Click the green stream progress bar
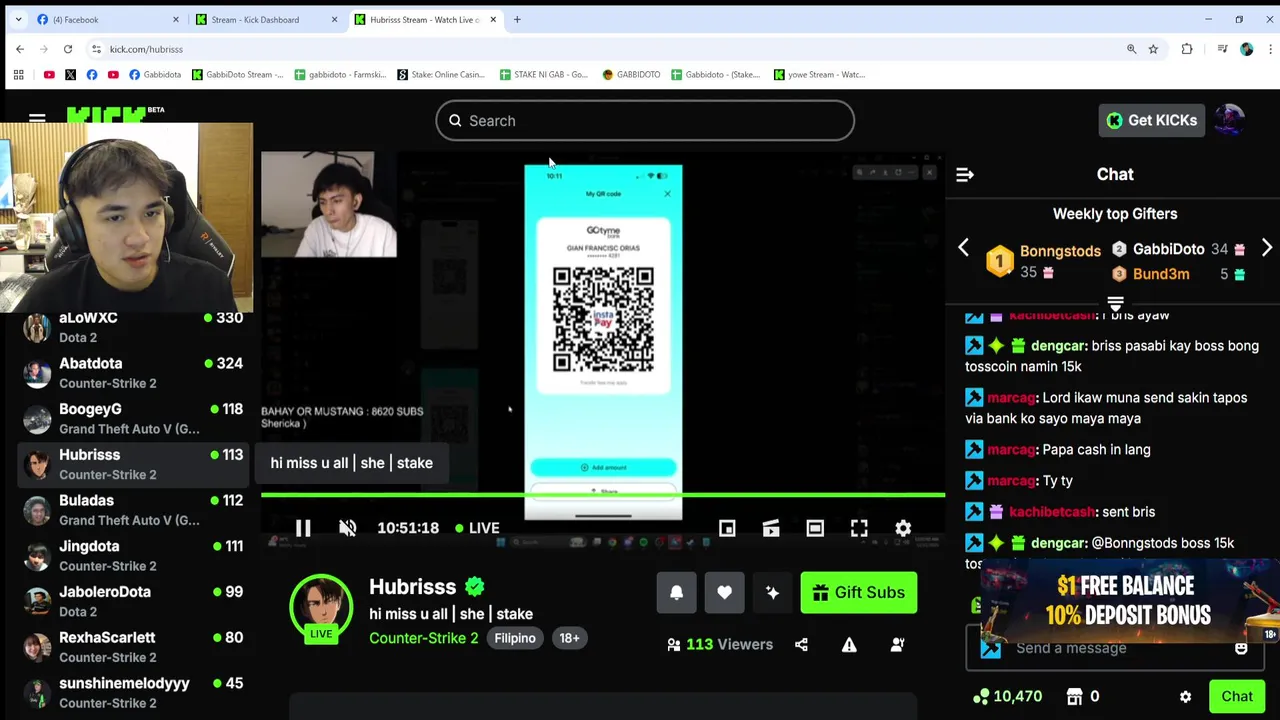Viewport: 1280px width, 720px height. [x=603, y=494]
